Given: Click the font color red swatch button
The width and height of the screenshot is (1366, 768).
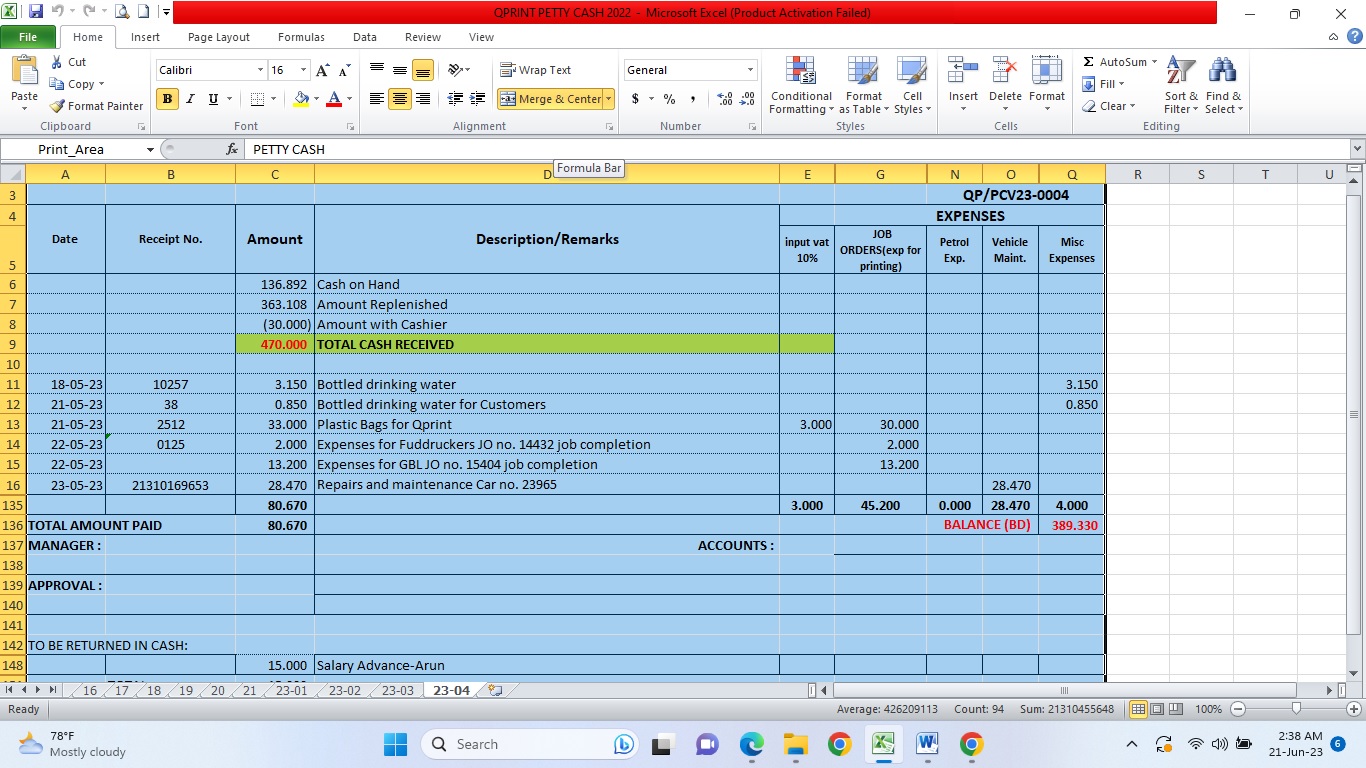Looking at the screenshot, I should (333, 99).
